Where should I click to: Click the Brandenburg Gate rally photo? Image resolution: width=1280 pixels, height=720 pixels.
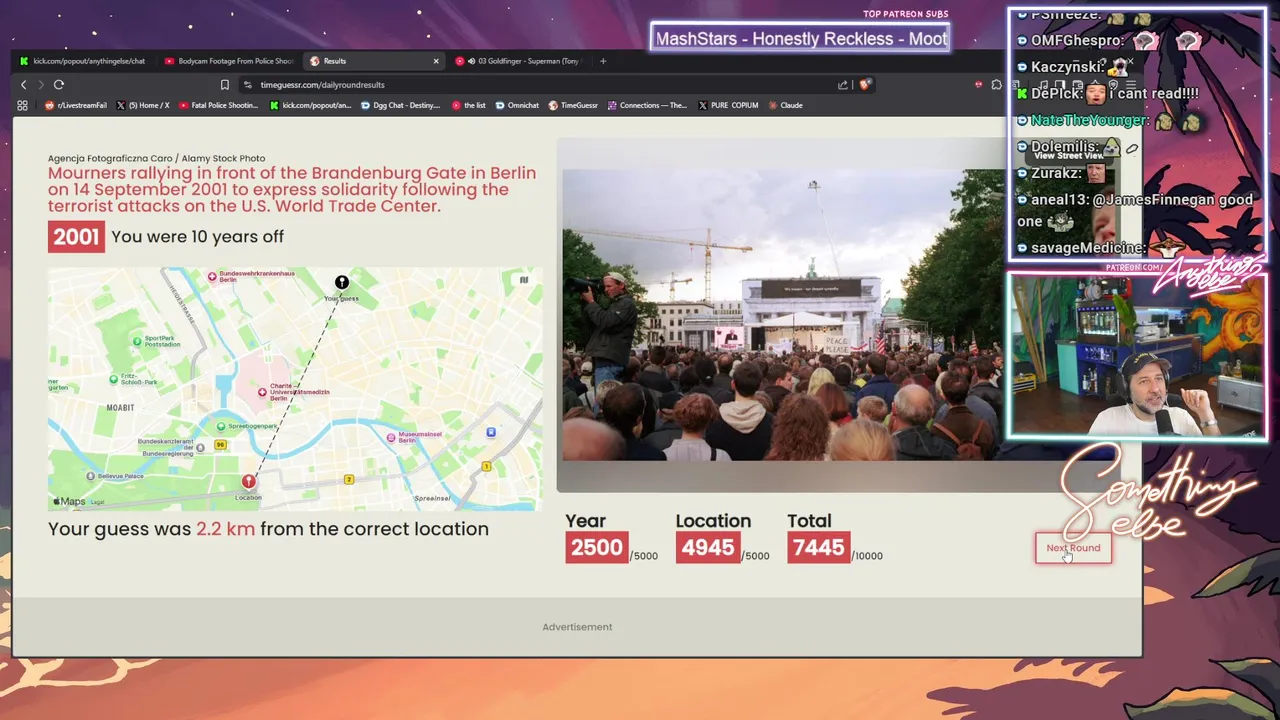782,315
